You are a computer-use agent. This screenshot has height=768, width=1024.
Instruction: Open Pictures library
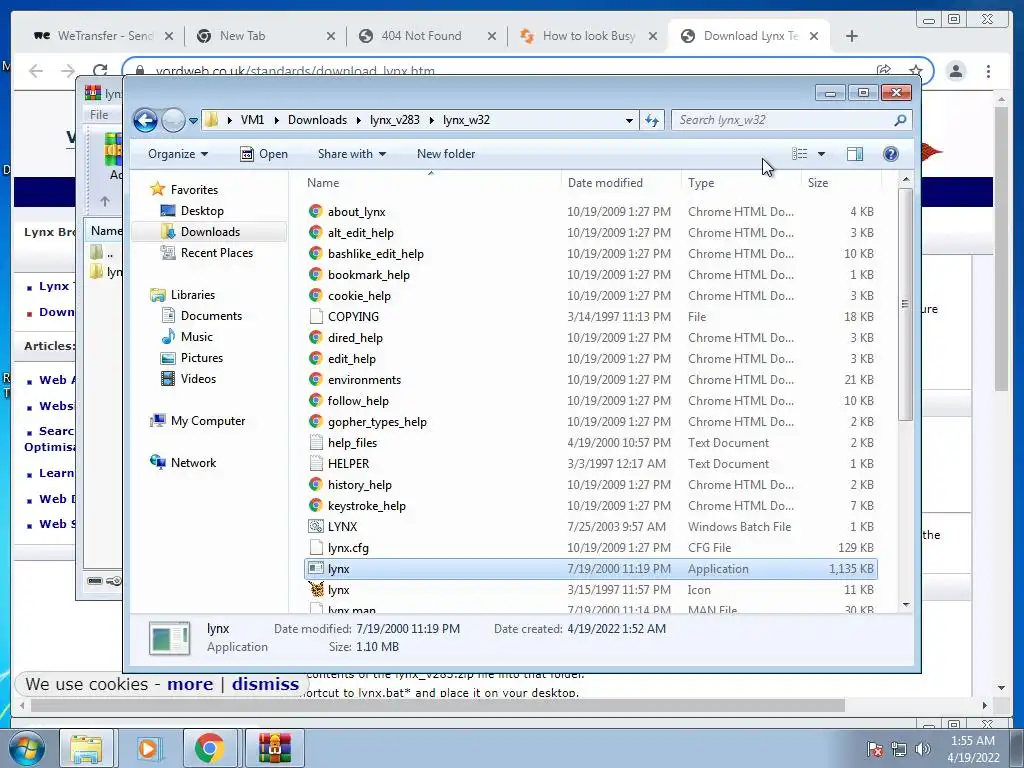coord(202,358)
